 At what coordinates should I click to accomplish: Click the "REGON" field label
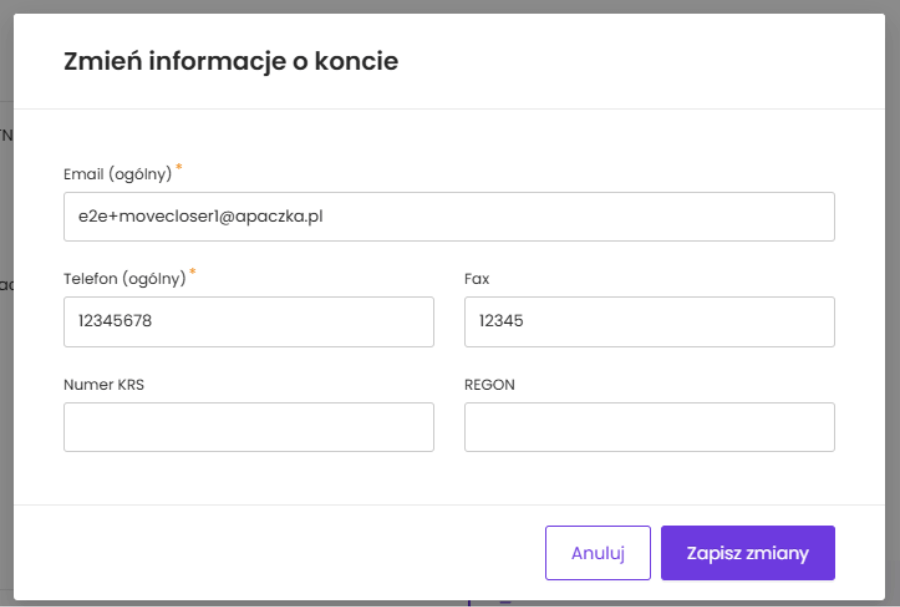pos(489,385)
